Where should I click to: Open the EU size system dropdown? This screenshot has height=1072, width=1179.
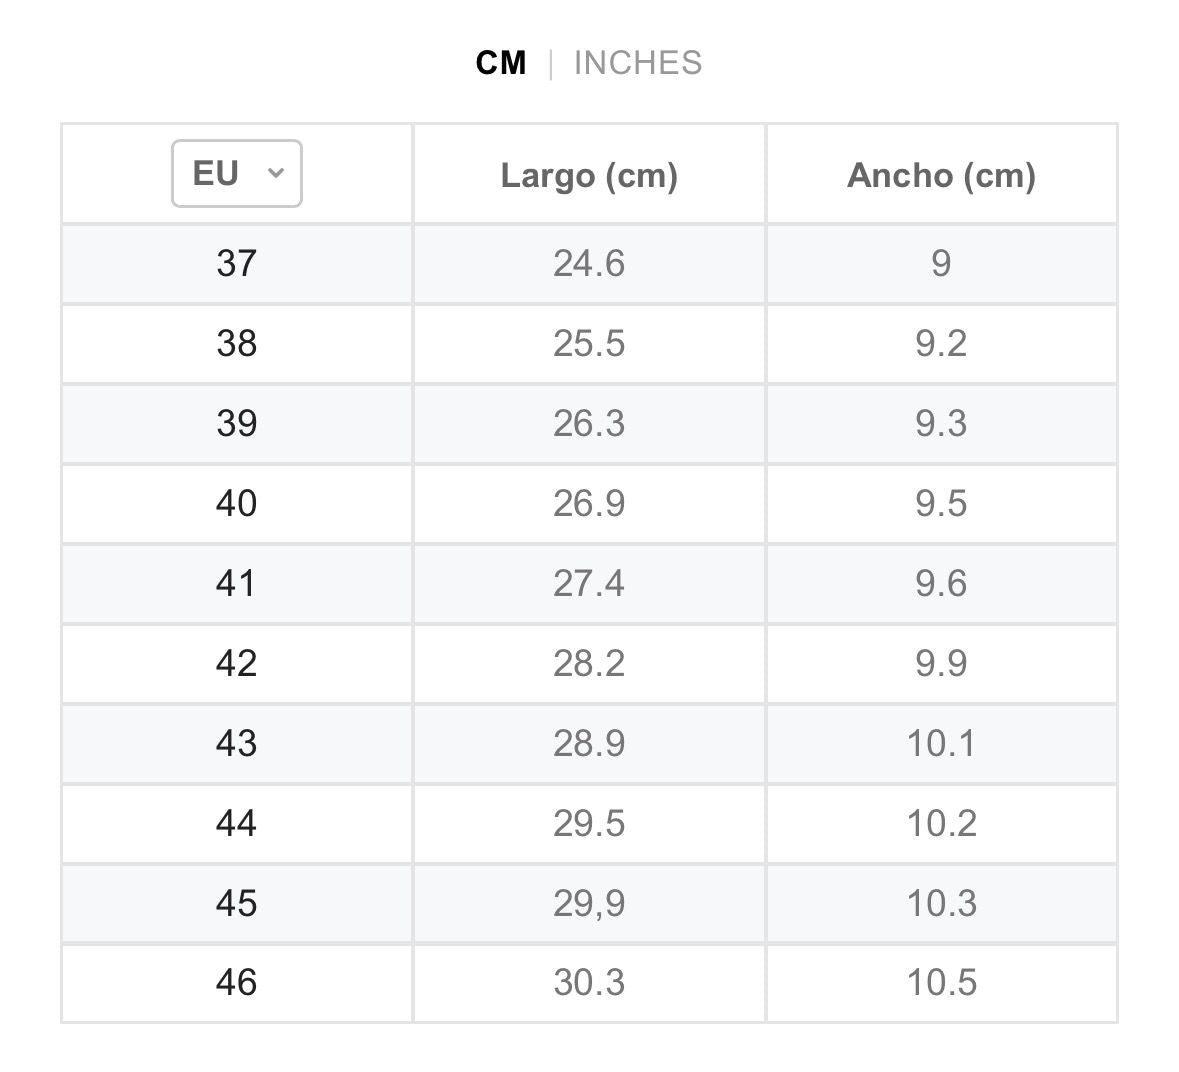pyautogui.click(x=237, y=174)
